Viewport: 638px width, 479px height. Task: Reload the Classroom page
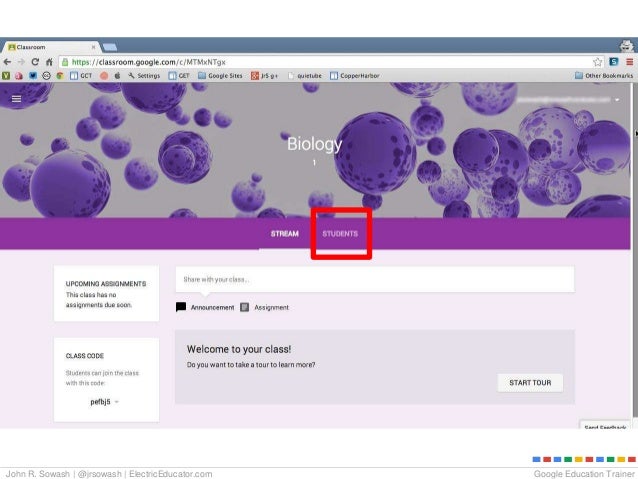point(35,62)
